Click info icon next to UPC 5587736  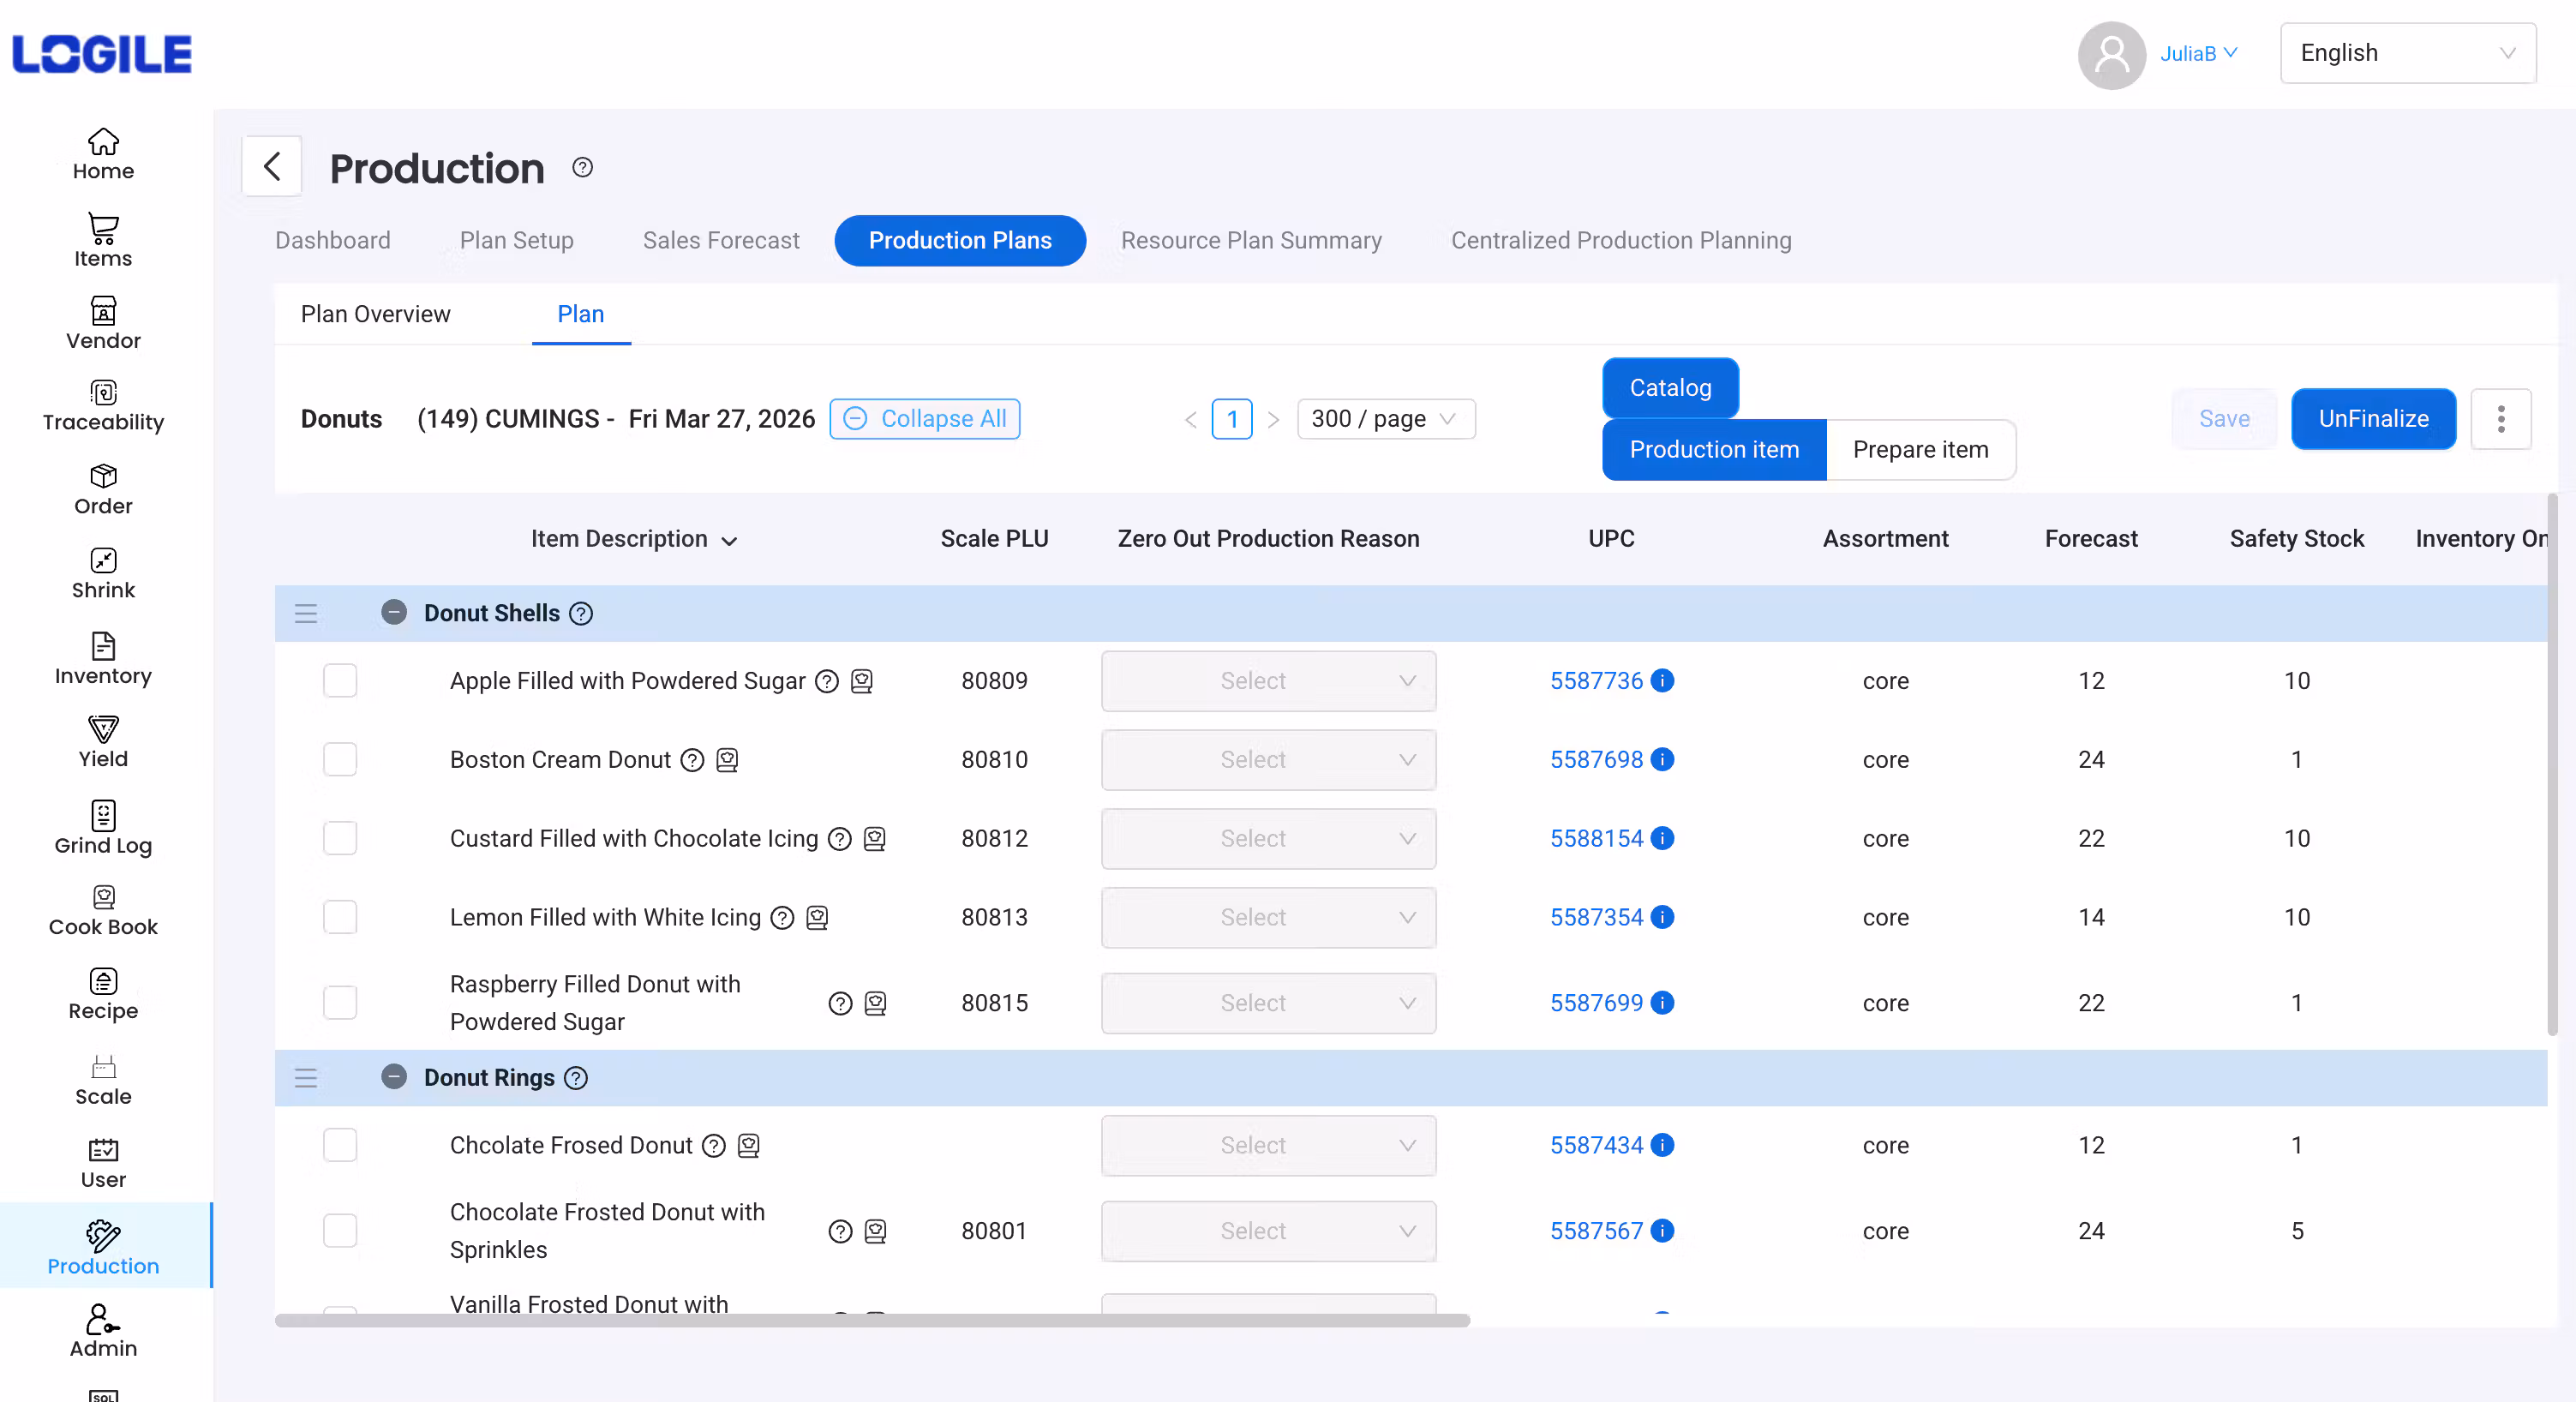pyautogui.click(x=1662, y=680)
